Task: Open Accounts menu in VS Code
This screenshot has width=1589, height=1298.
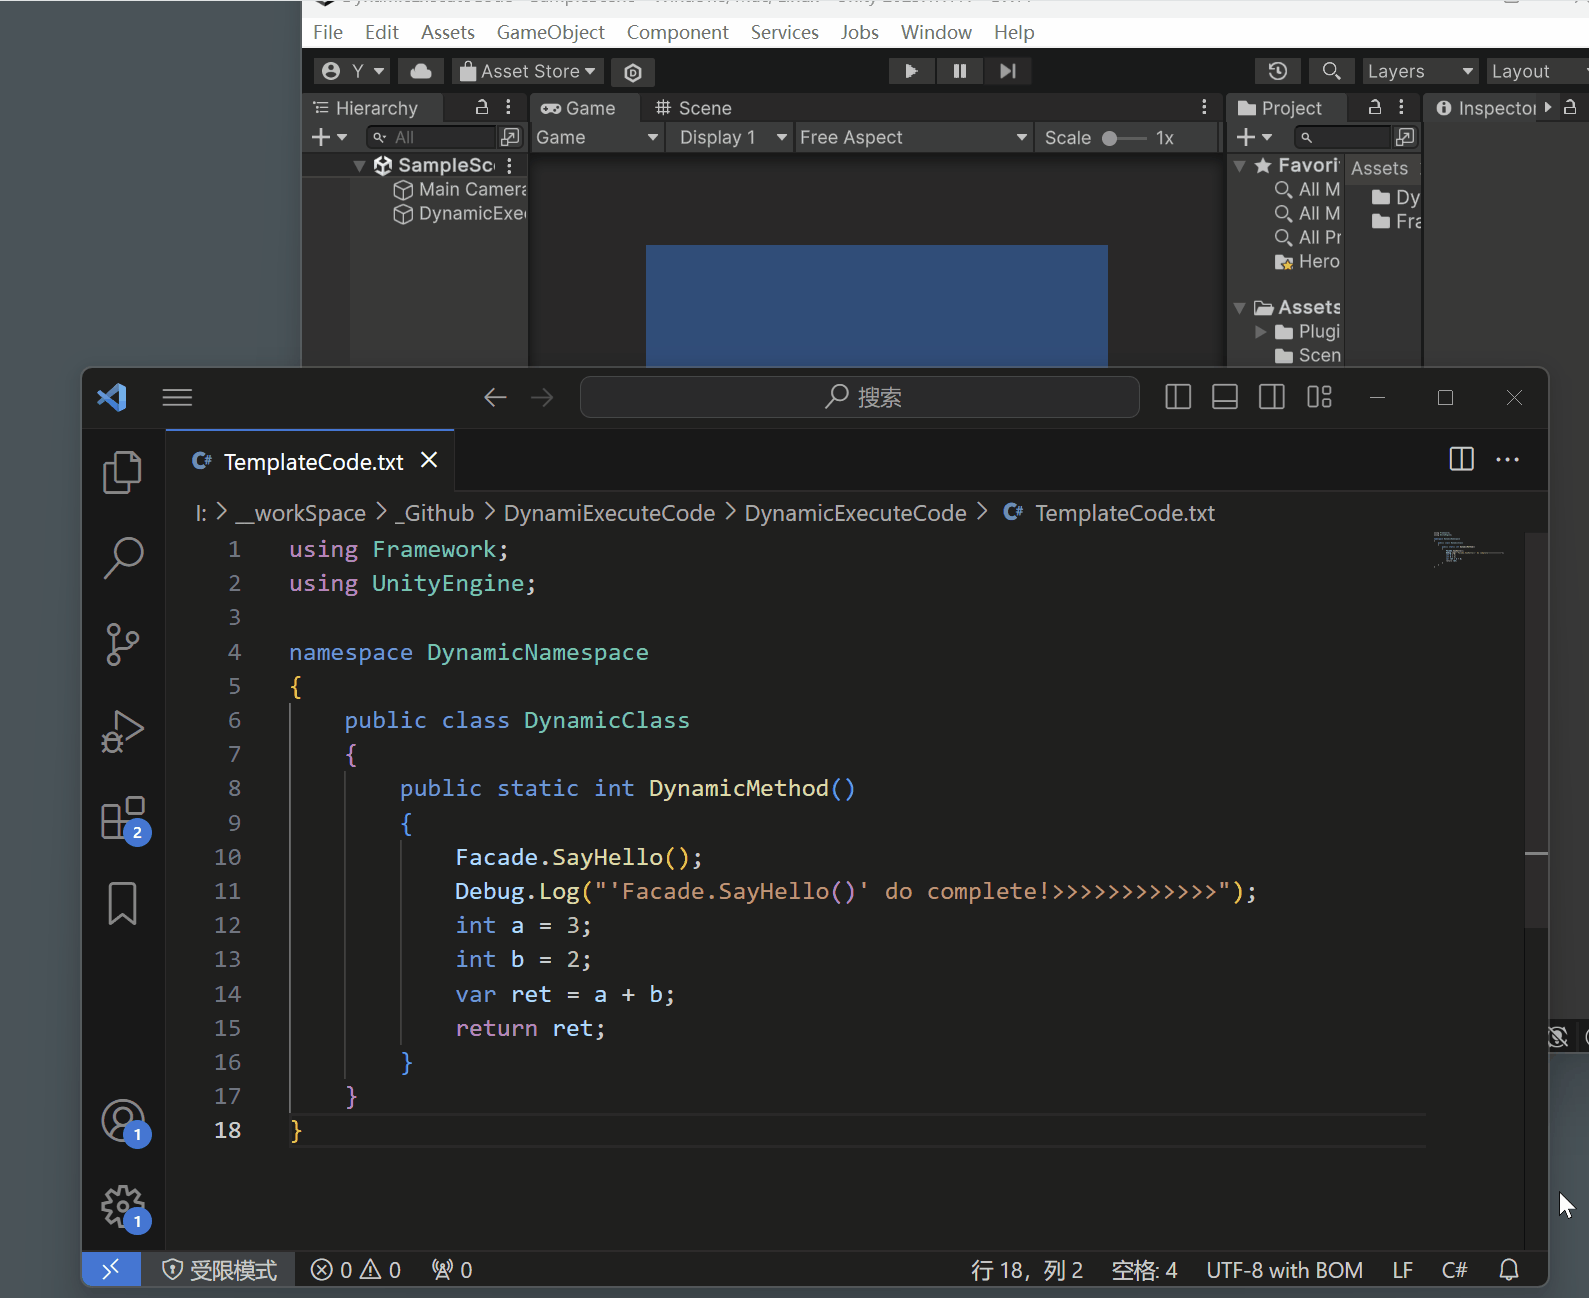Action: click(123, 1121)
